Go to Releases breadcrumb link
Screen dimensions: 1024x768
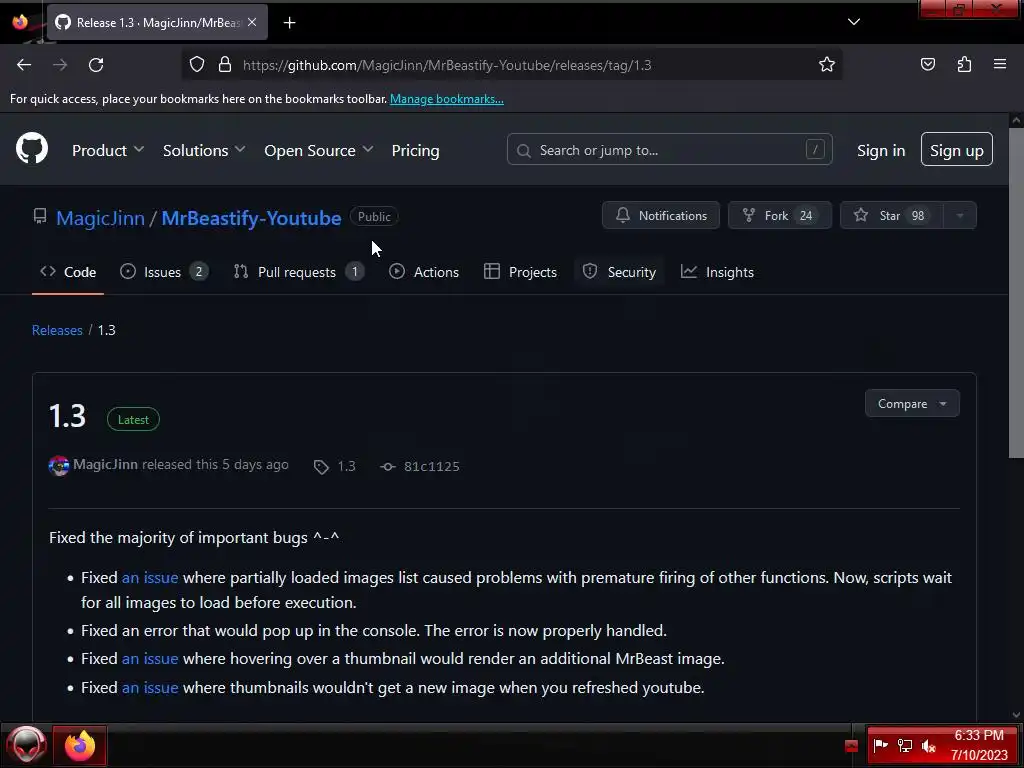click(x=57, y=330)
